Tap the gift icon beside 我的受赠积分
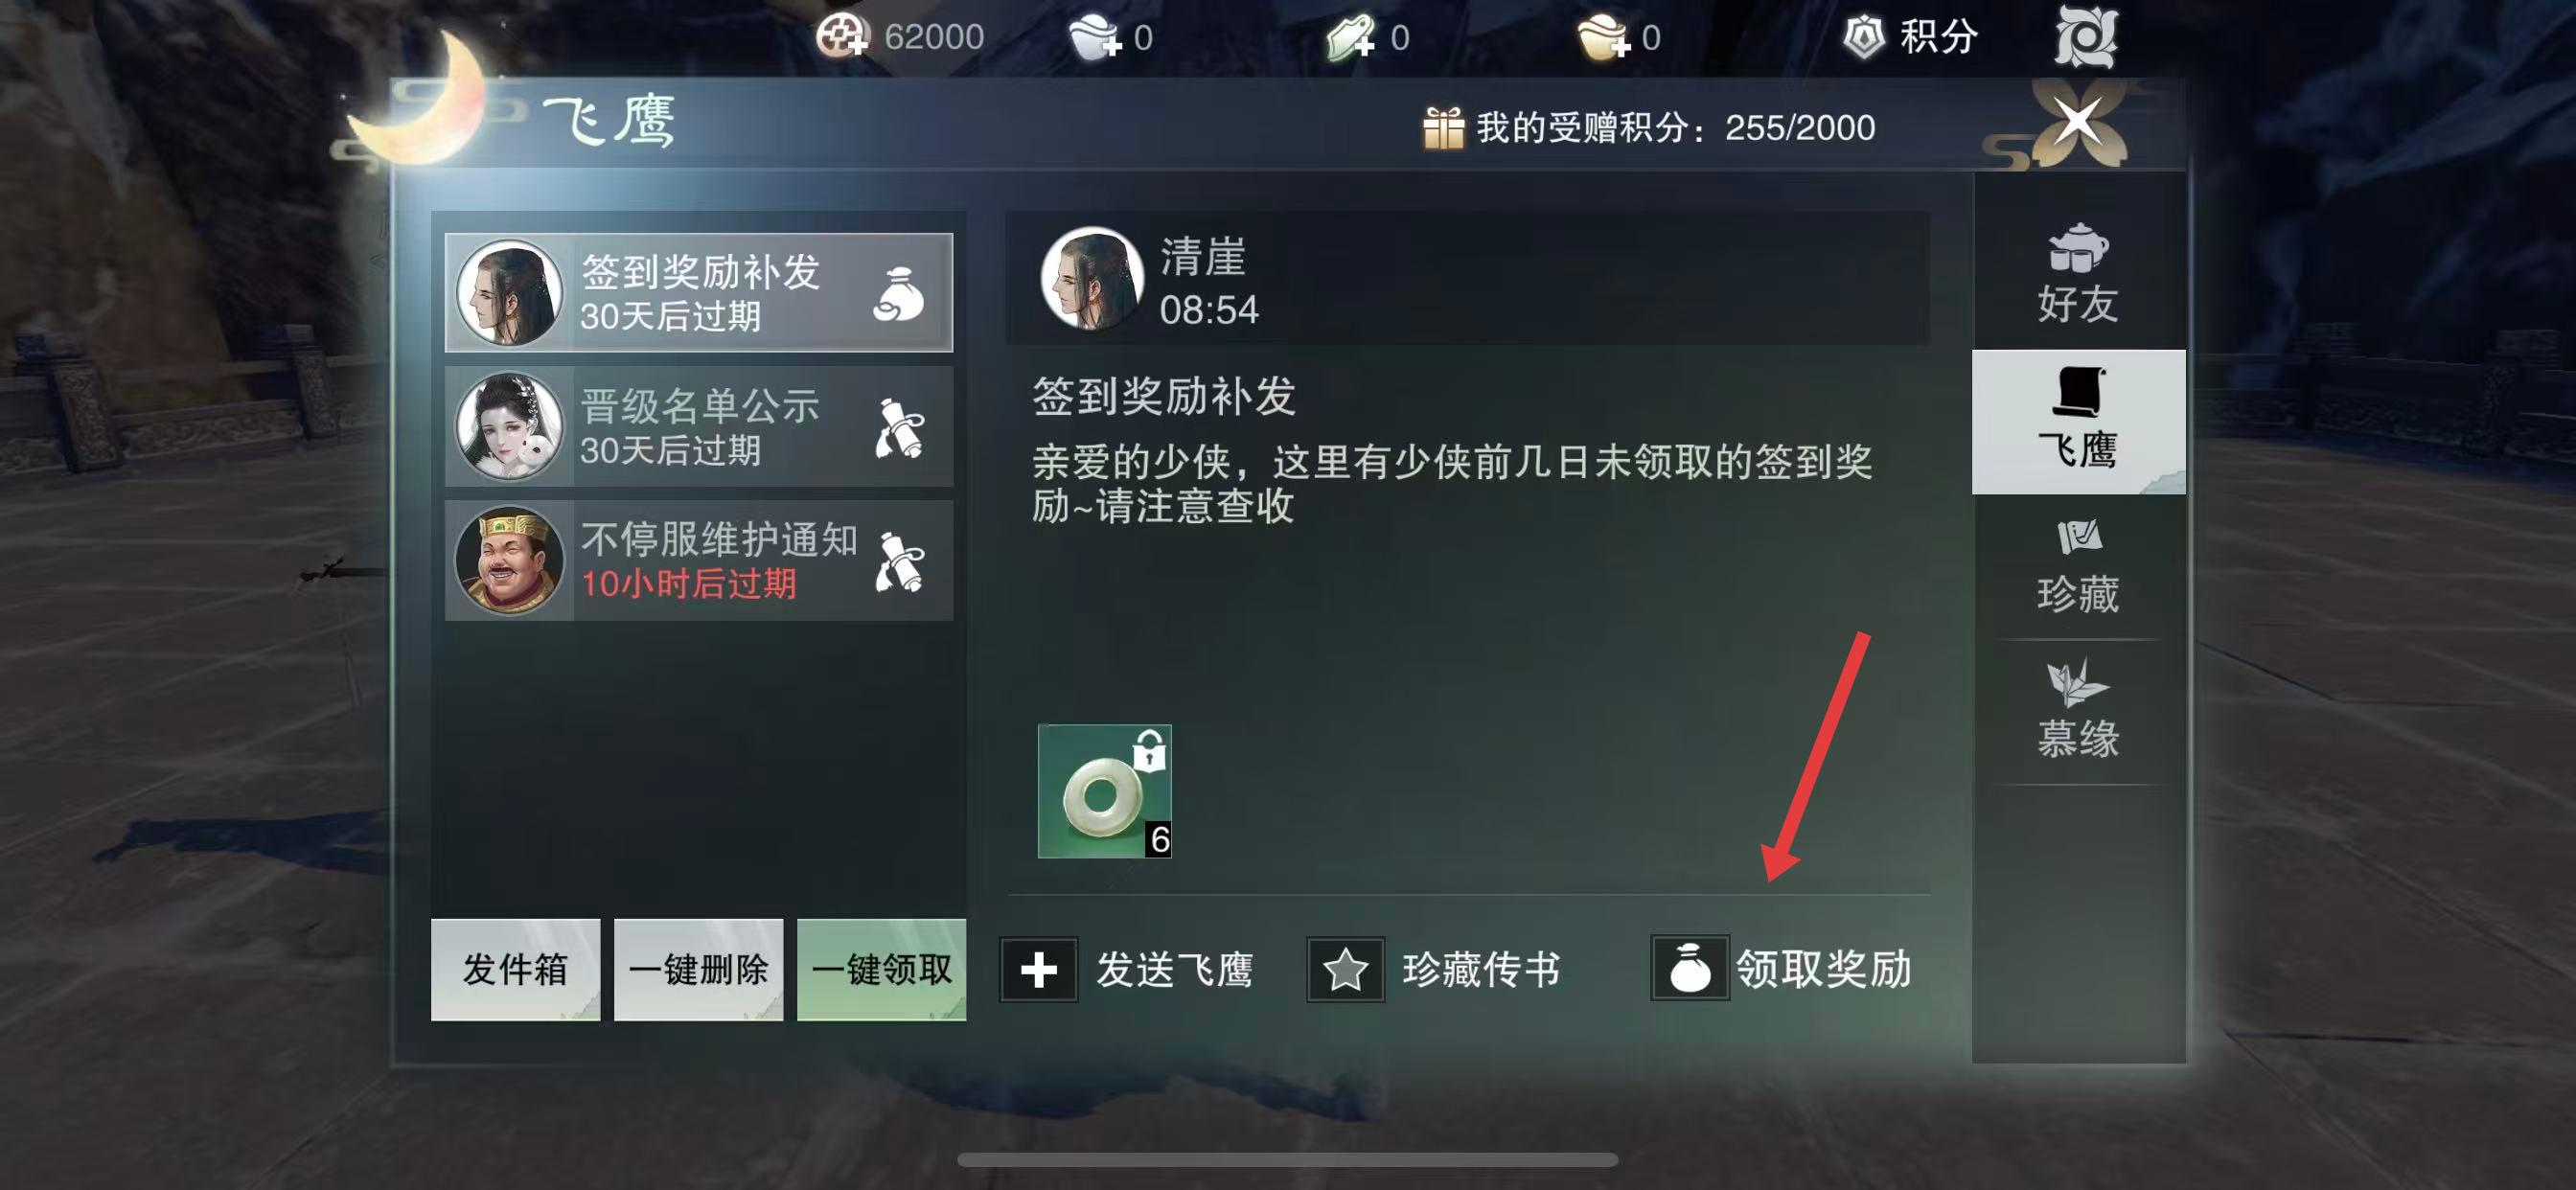This screenshot has width=2576, height=1190. 1443,128
